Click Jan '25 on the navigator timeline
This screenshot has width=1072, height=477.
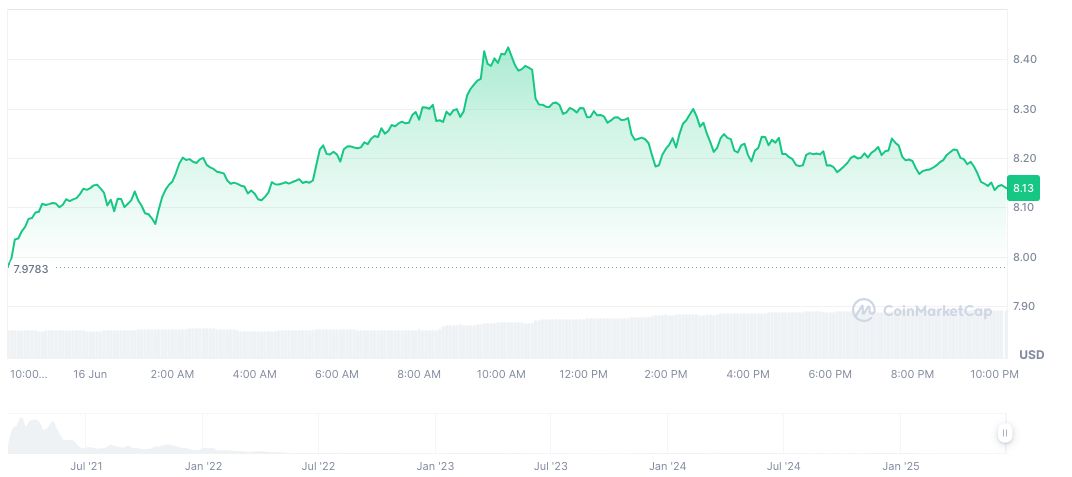[902, 466]
